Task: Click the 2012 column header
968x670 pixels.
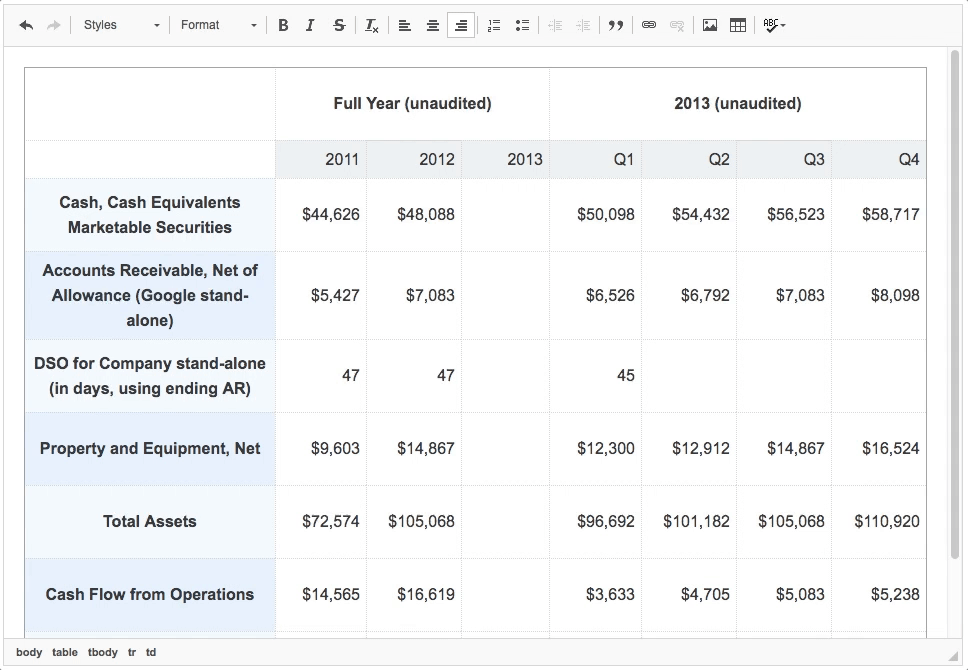Action: 414,159
